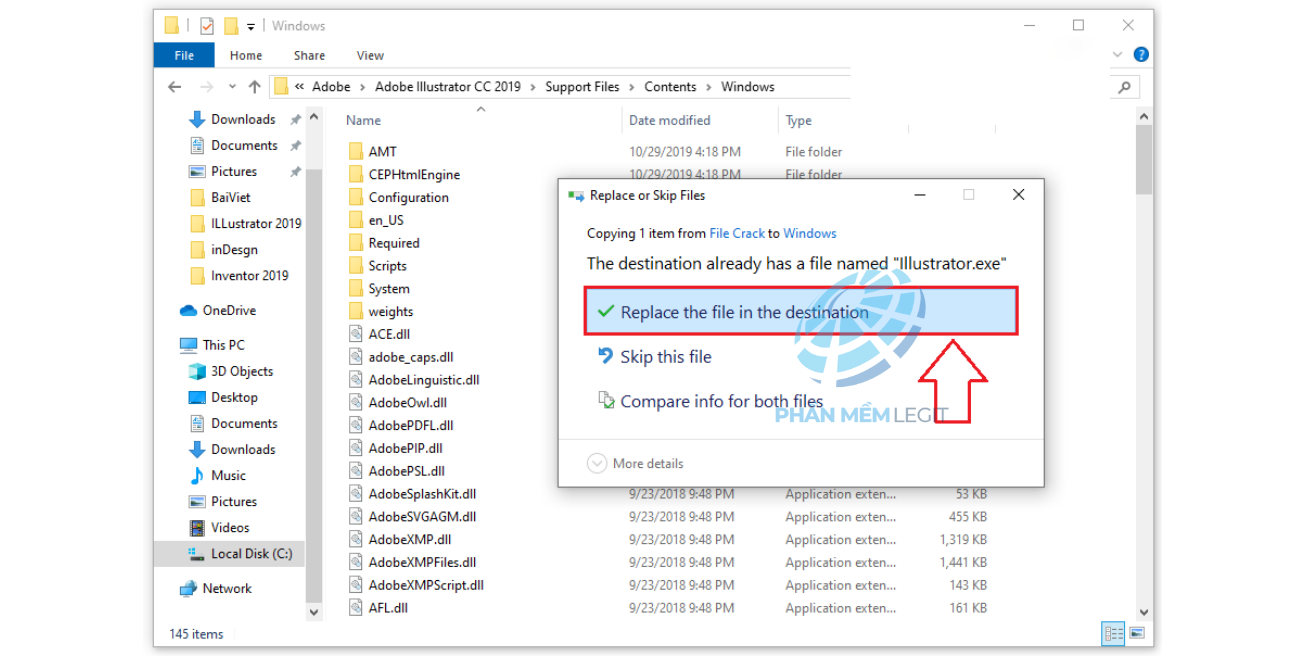Screen dimensions: 1305x656
Task: Select the adobe_caps.dll file
Action: 409,357
